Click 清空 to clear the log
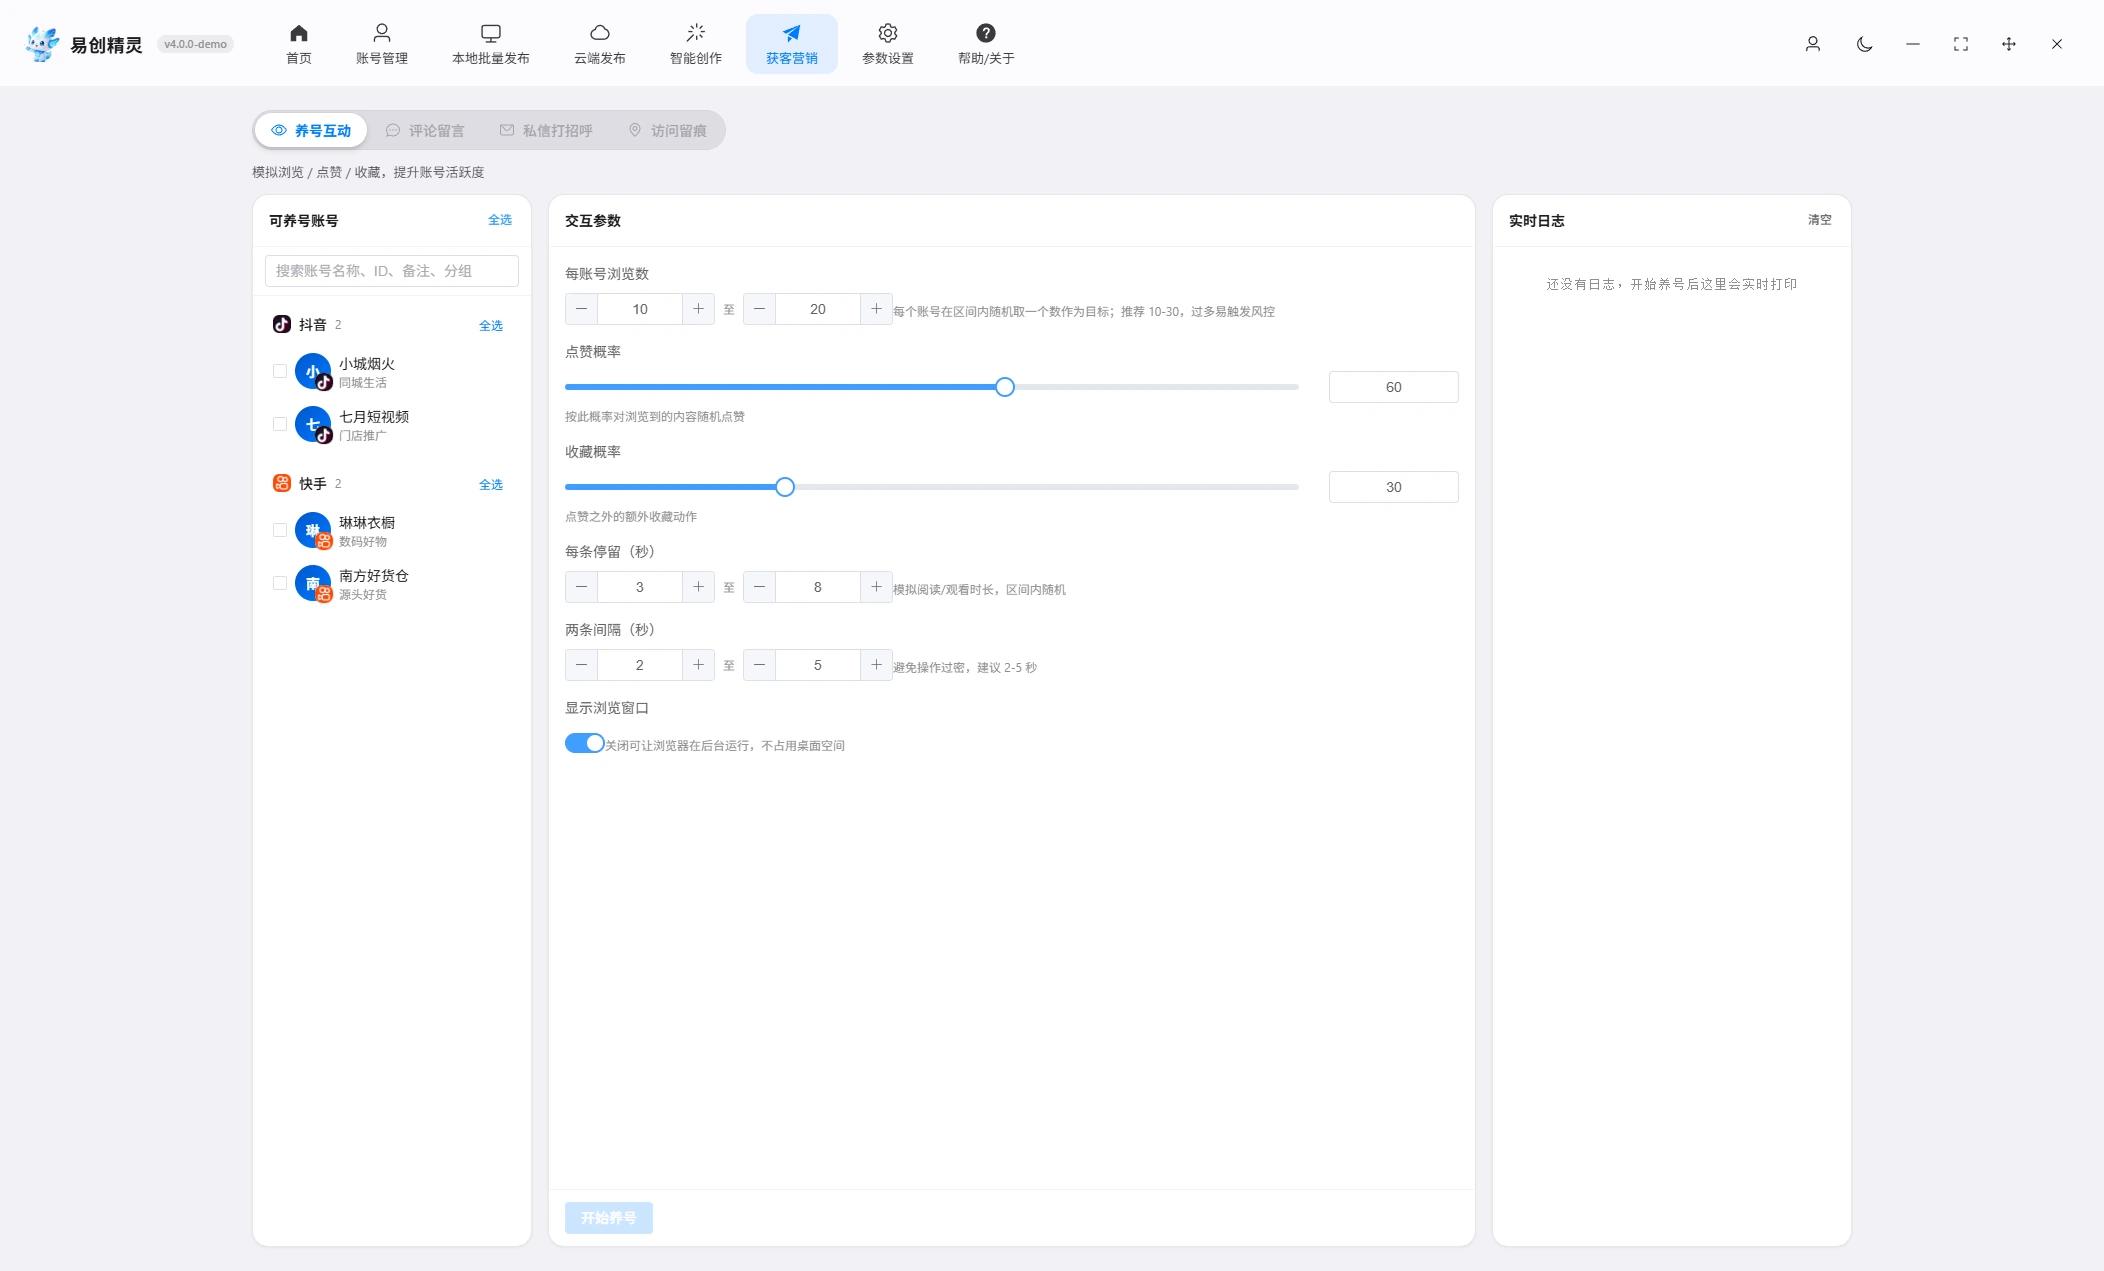Viewport: 2104px width, 1271px height. tap(1819, 220)
